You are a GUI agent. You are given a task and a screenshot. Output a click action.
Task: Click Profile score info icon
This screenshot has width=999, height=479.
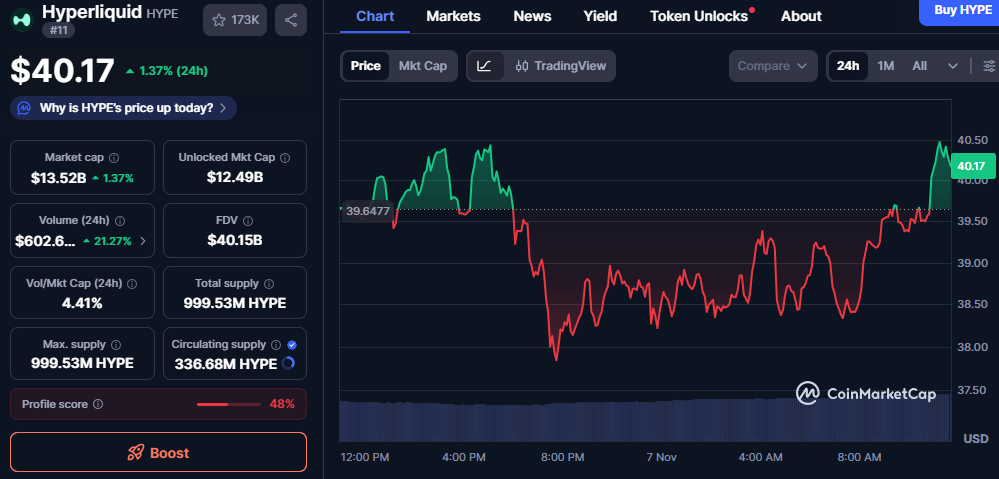98,404
